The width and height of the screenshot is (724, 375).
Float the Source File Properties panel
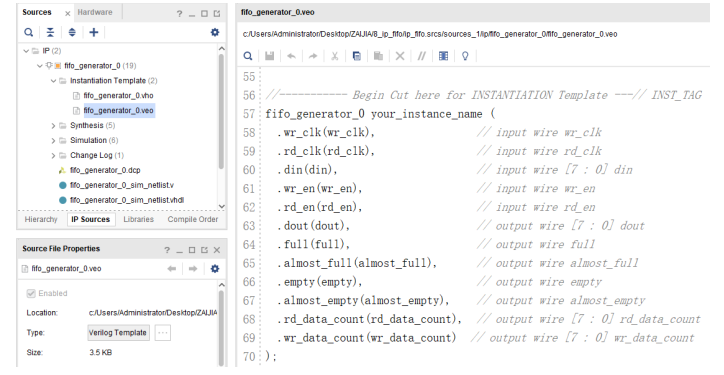204,250
